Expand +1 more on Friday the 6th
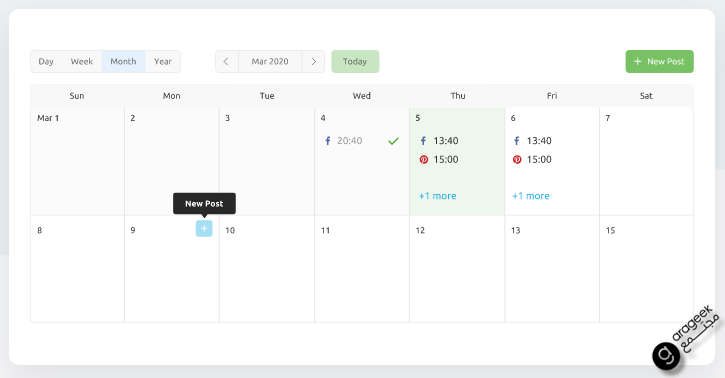Screen dimensions: 725x378 [531, 196]
